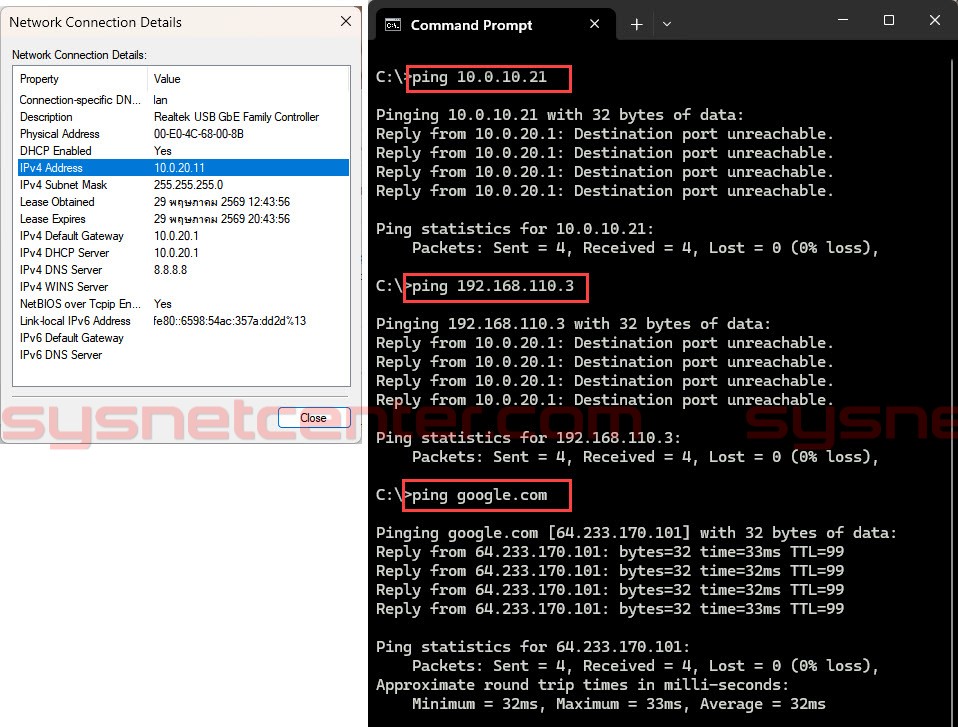Screen dimensions: 958x727
Task: Click the Realtek USB GbE Family Controller value
Action: (236, 117)
